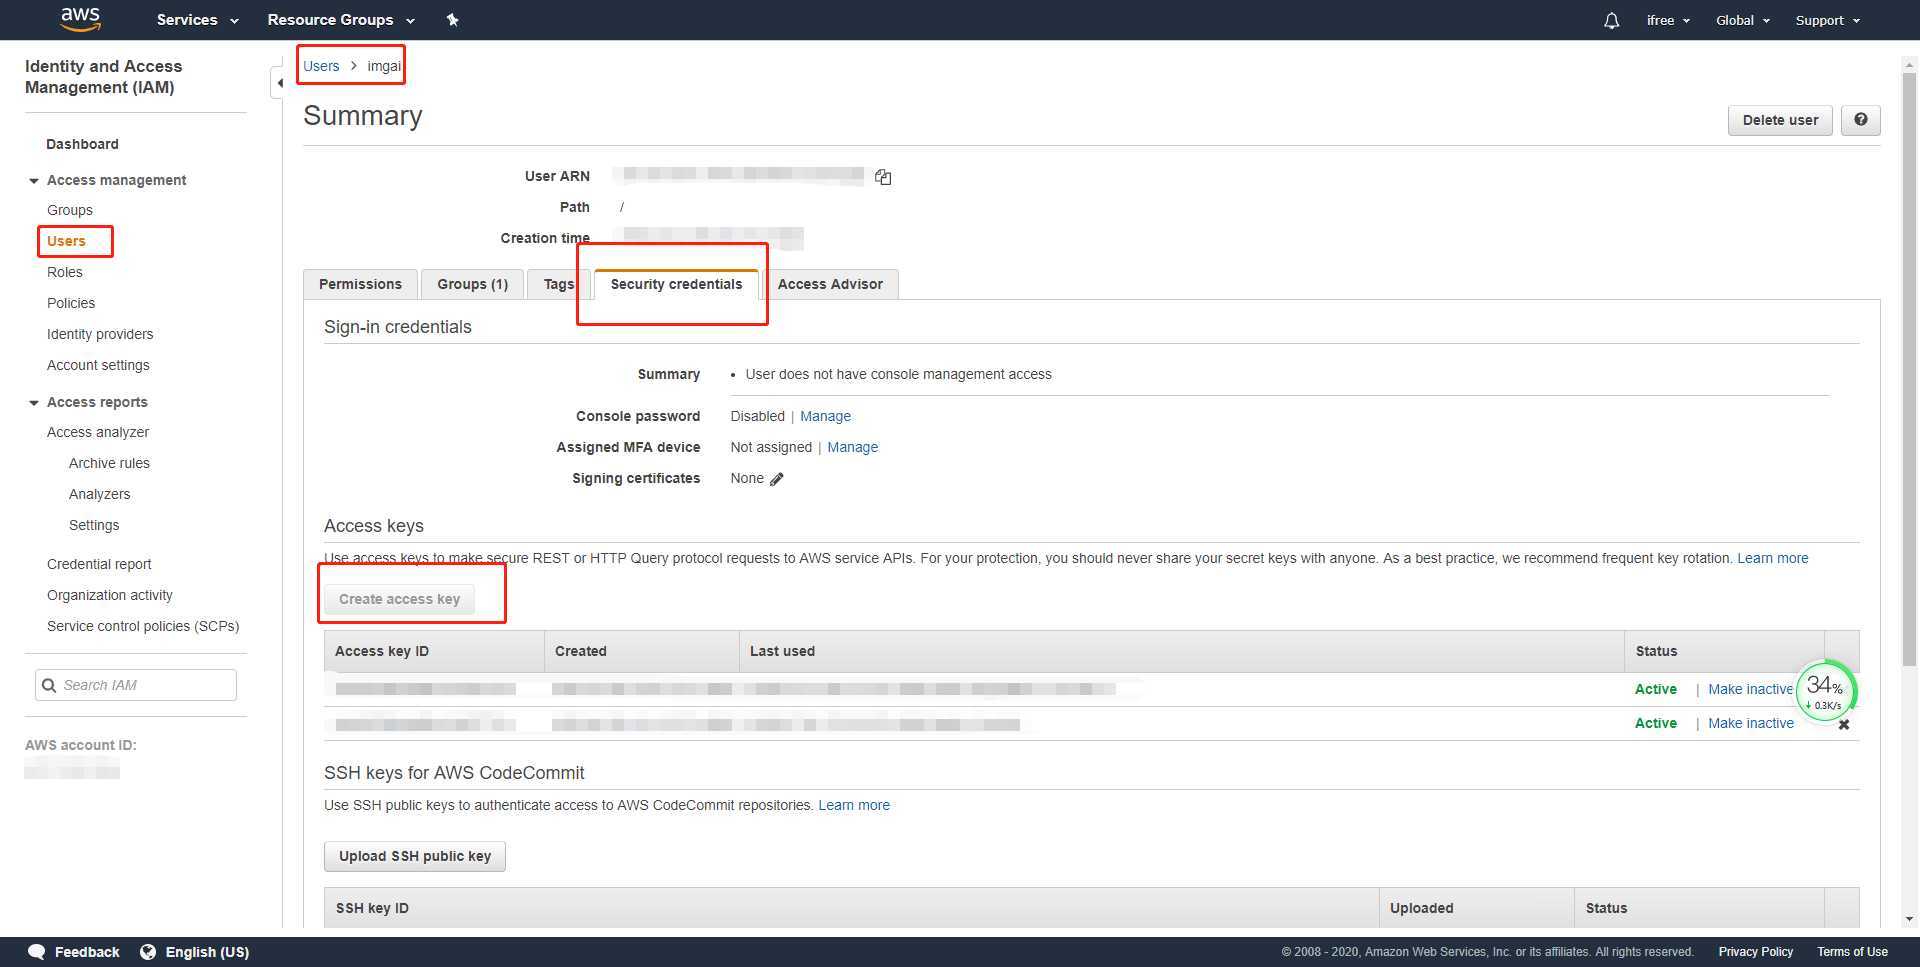1920x967 pixels.
Task: Click the language globe icon
Action: [x=148, y=952]
